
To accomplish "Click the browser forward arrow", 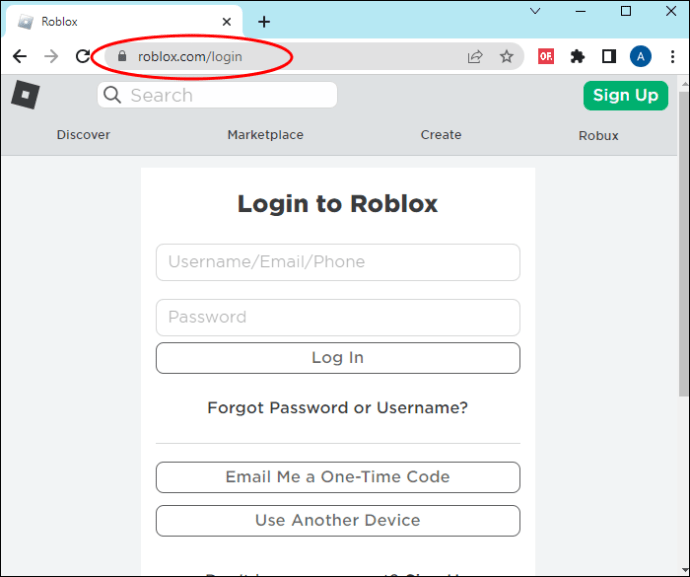I will point(51,56).
